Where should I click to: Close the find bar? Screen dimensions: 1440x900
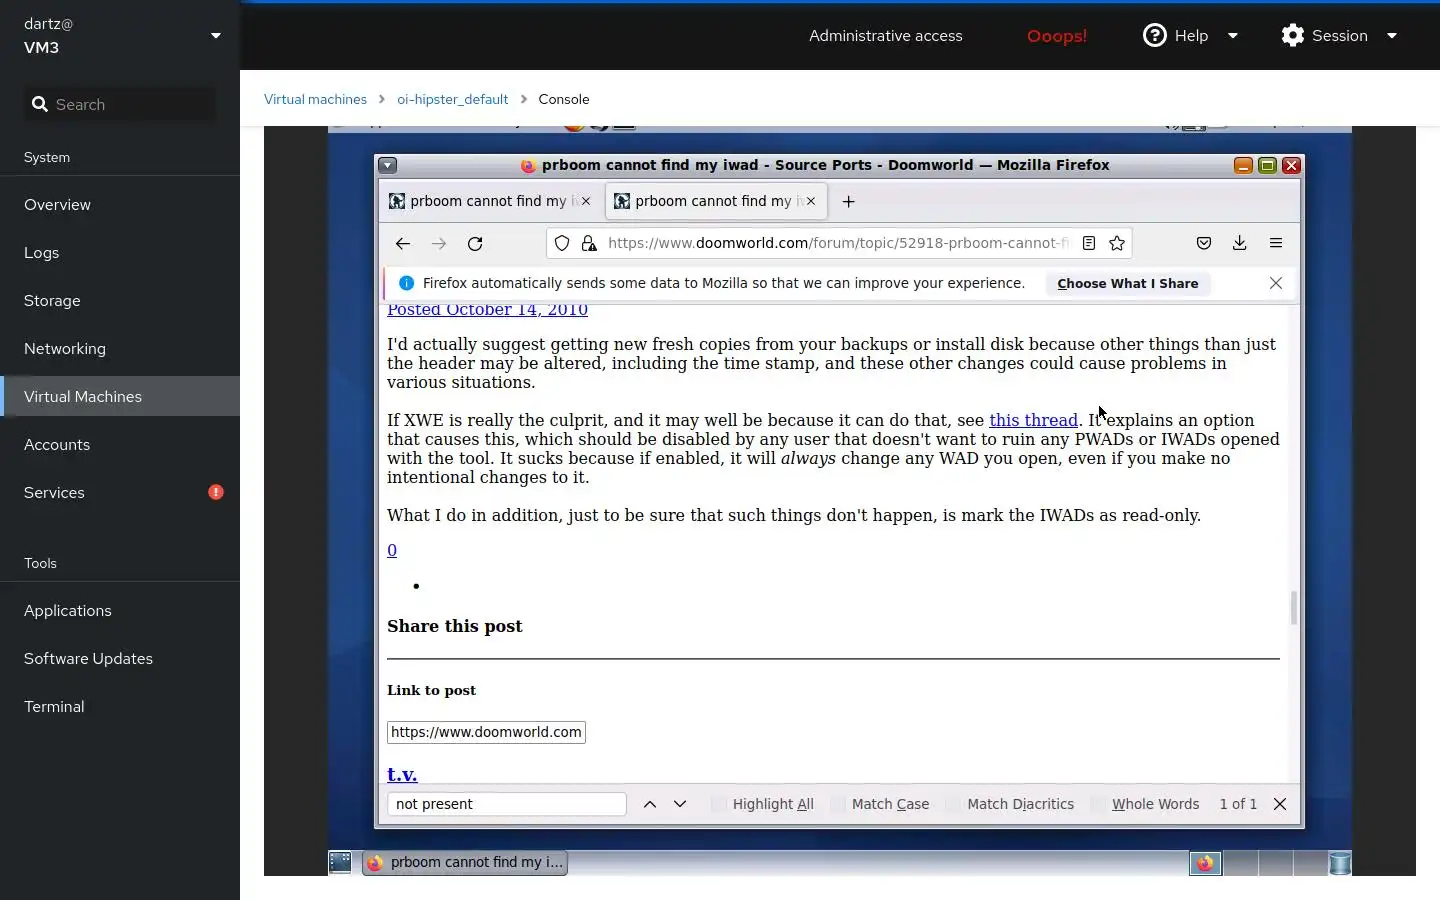coord(1280,804)
